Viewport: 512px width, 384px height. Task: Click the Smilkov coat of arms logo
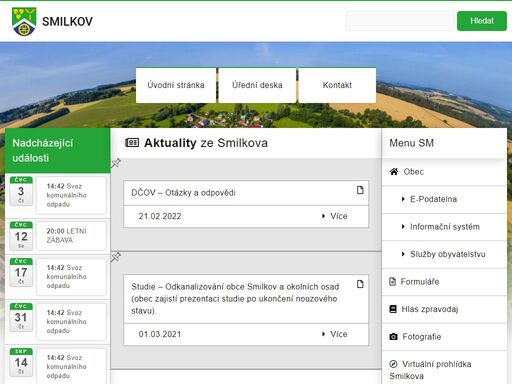tap(24, 21)
